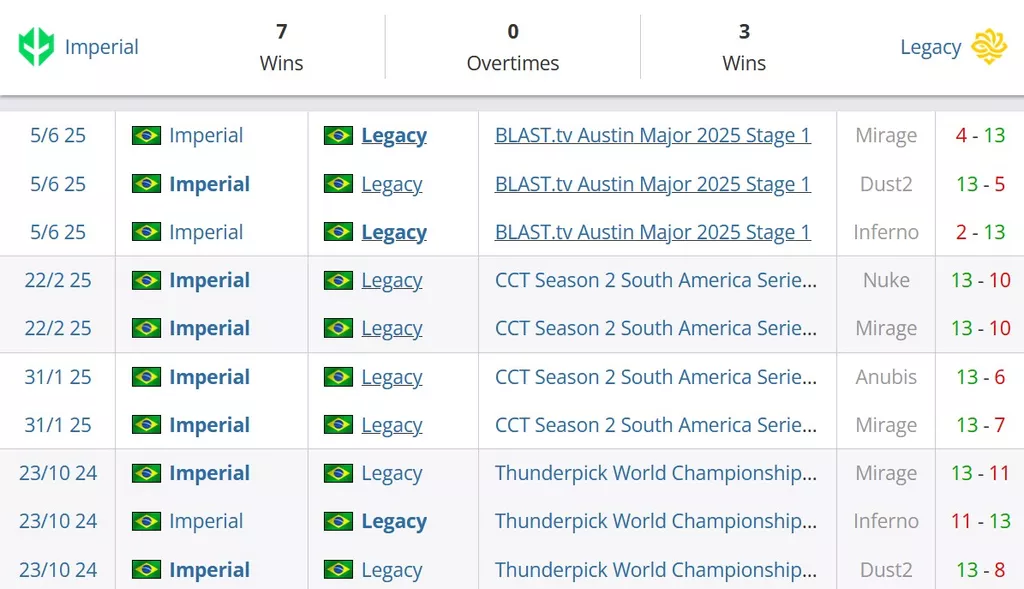Click the green Imperial team logo
The height and width of the screenshot is (589, 1024).
pos(36,46)
